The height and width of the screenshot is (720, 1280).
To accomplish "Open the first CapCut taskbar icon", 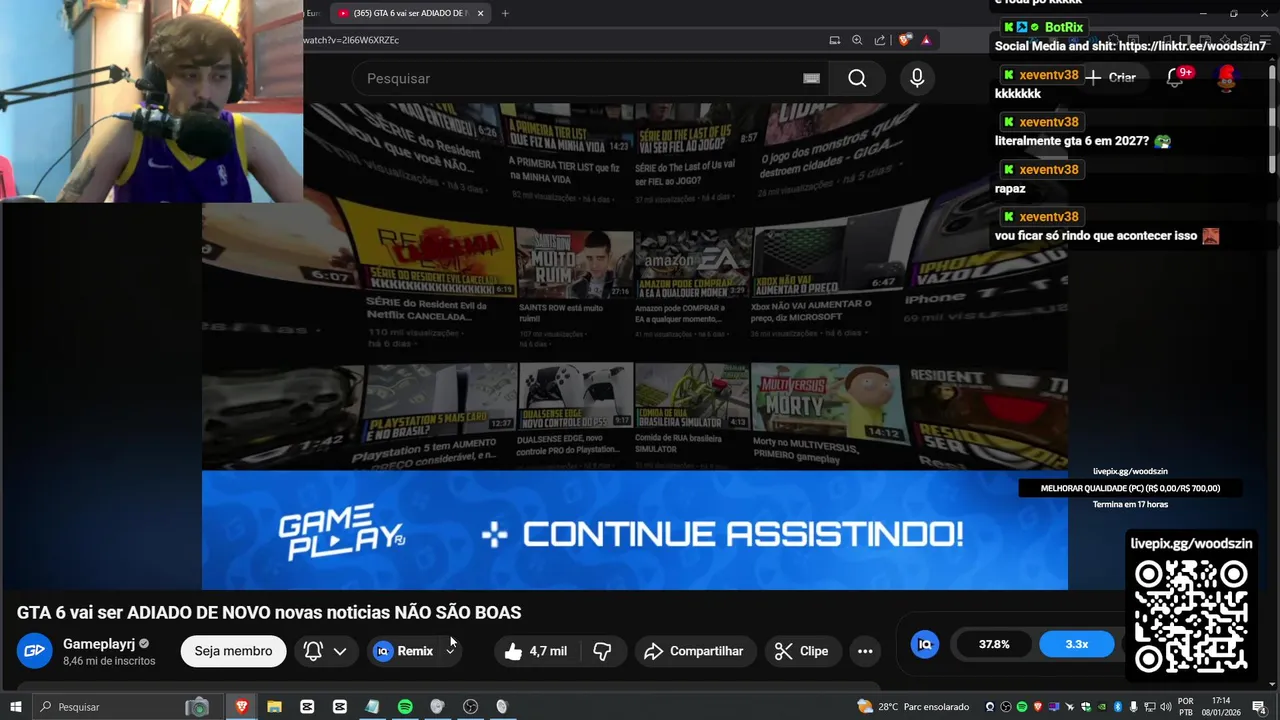I will 307,707.
